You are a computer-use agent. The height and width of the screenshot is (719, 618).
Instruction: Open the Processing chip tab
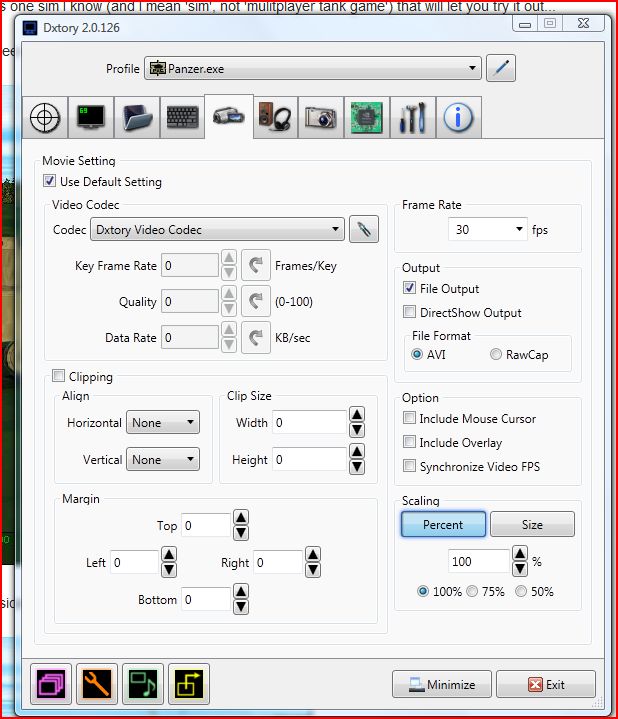click(367, 117)
